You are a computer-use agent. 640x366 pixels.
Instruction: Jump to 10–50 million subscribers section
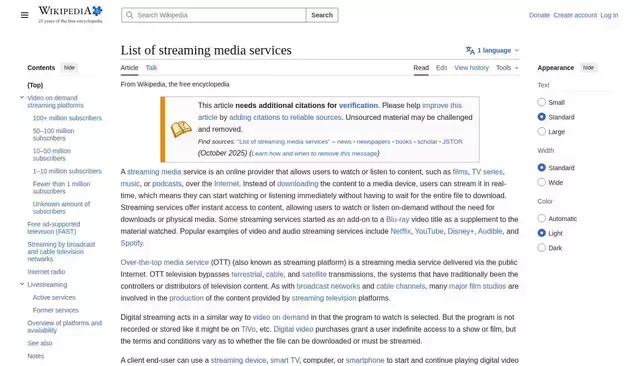52,155
